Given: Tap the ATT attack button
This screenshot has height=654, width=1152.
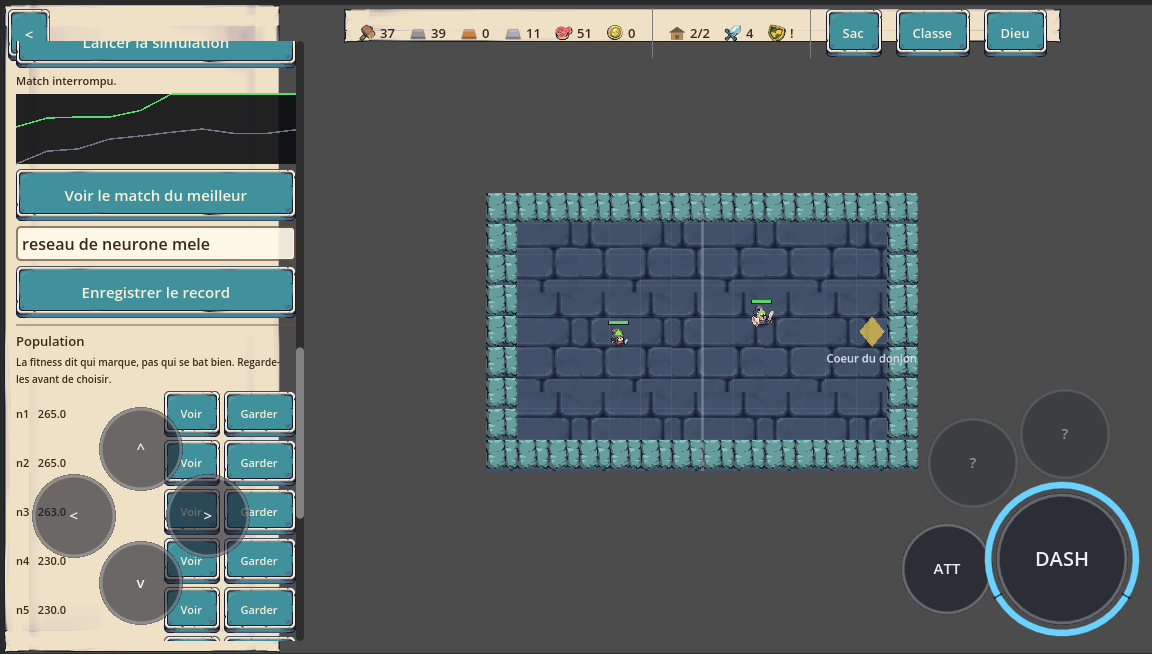Looking at the screenshot, I should tap(947, 569).
